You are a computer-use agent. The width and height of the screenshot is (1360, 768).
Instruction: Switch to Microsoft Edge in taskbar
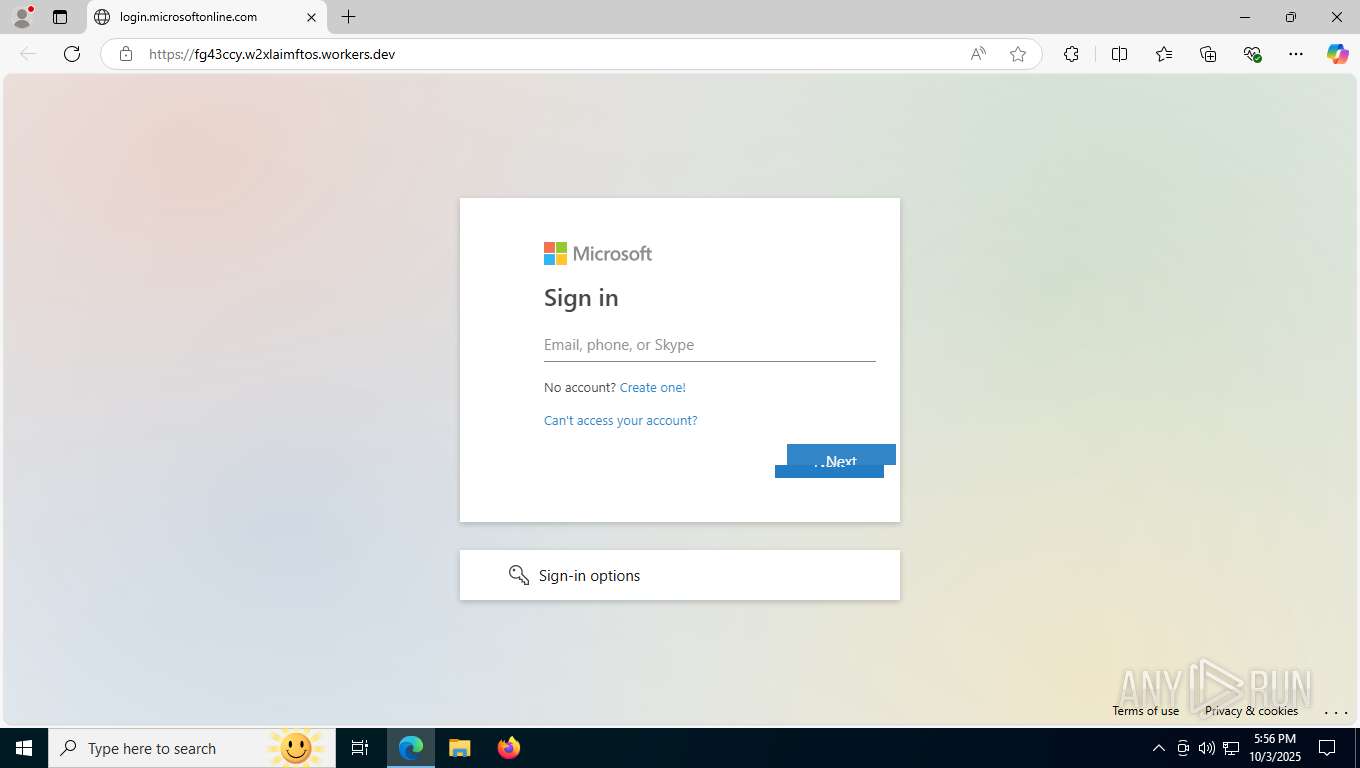[411, 748]
